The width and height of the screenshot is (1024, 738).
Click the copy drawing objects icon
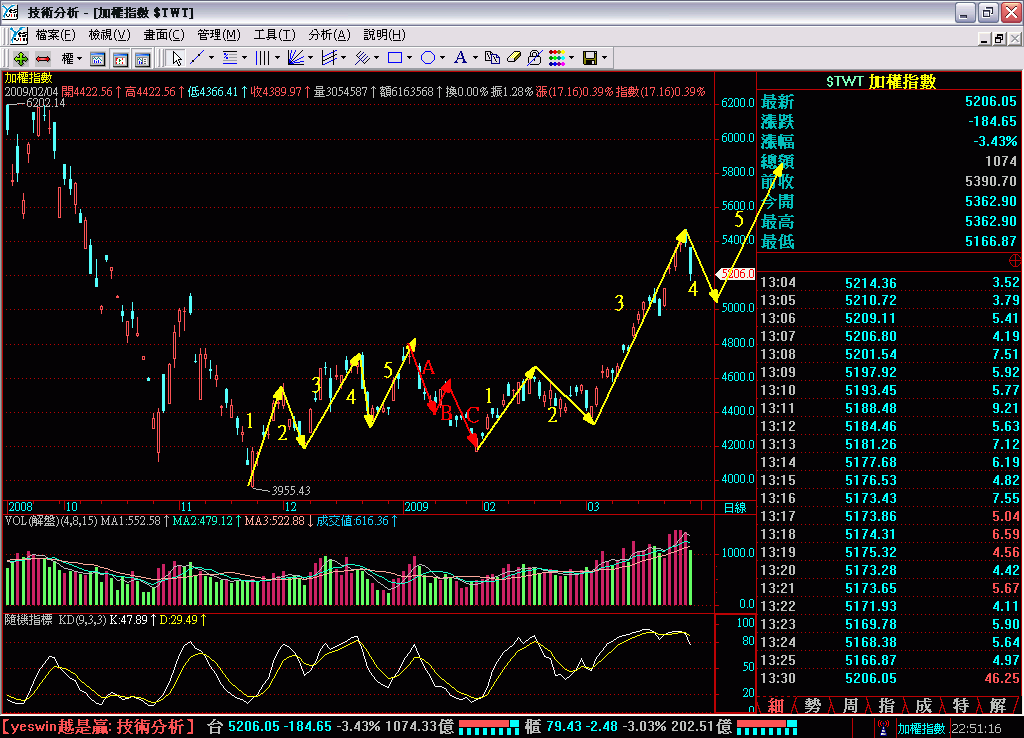pos(492,58)
